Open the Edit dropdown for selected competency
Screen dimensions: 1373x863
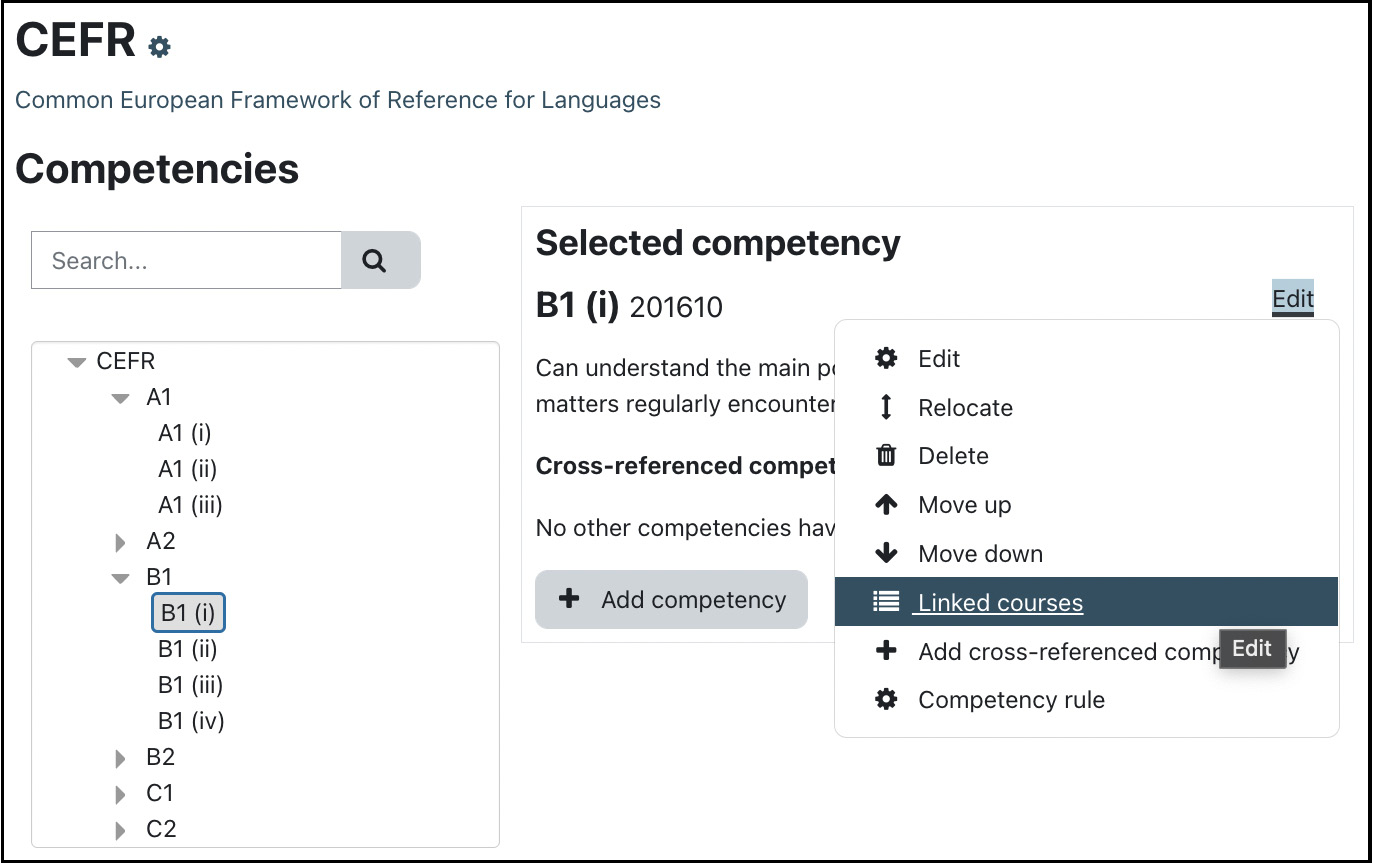click(x=1293, y=298)
